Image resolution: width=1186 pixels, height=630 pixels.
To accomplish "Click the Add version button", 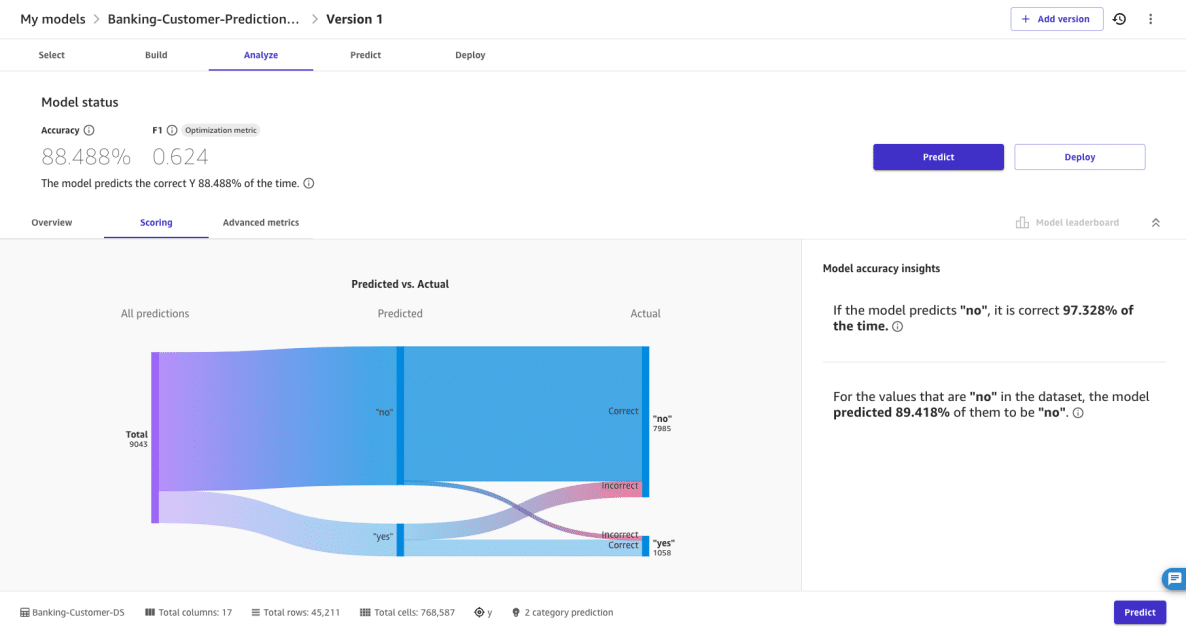I will (1057, 19).
